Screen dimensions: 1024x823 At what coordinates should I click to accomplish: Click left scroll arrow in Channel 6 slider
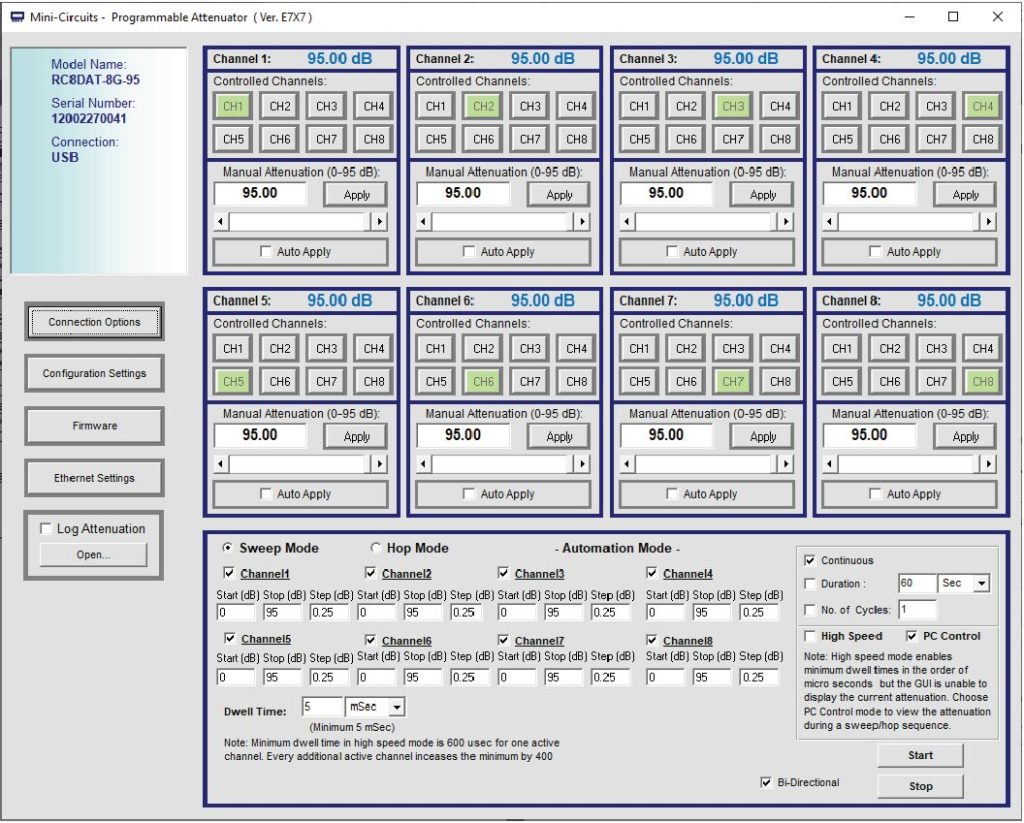pyautogui.click(x=424, y=464)
